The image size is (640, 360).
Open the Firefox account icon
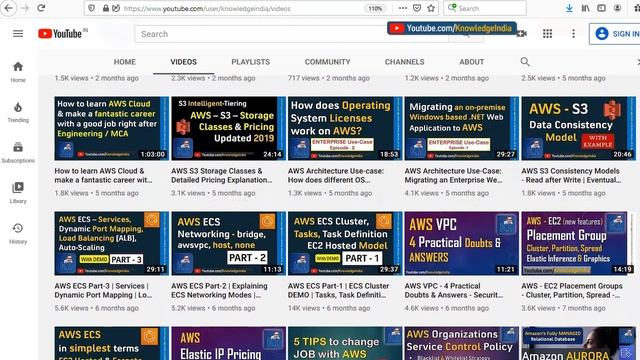point(617,8)
